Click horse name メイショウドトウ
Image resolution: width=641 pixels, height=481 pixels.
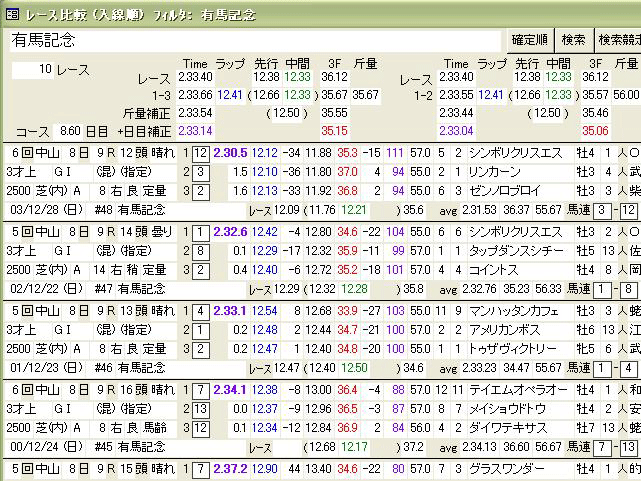(507, 409)
